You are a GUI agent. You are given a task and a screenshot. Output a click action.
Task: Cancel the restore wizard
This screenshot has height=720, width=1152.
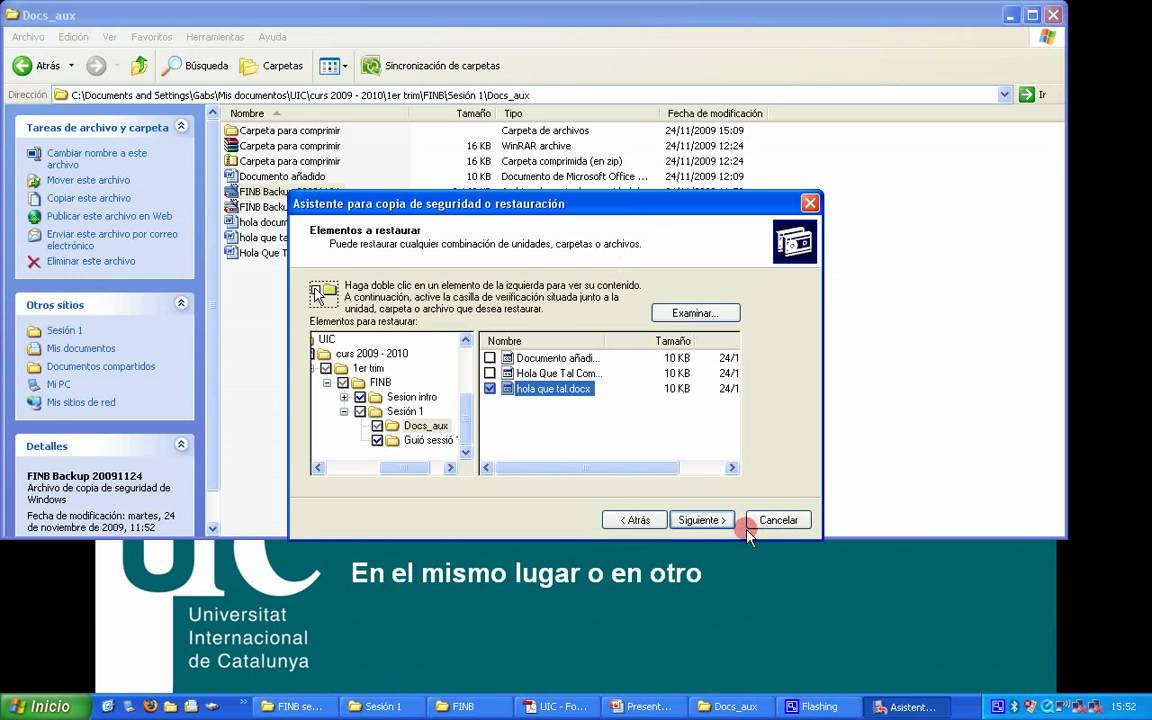pyautogui.click(x=779, y=520)
